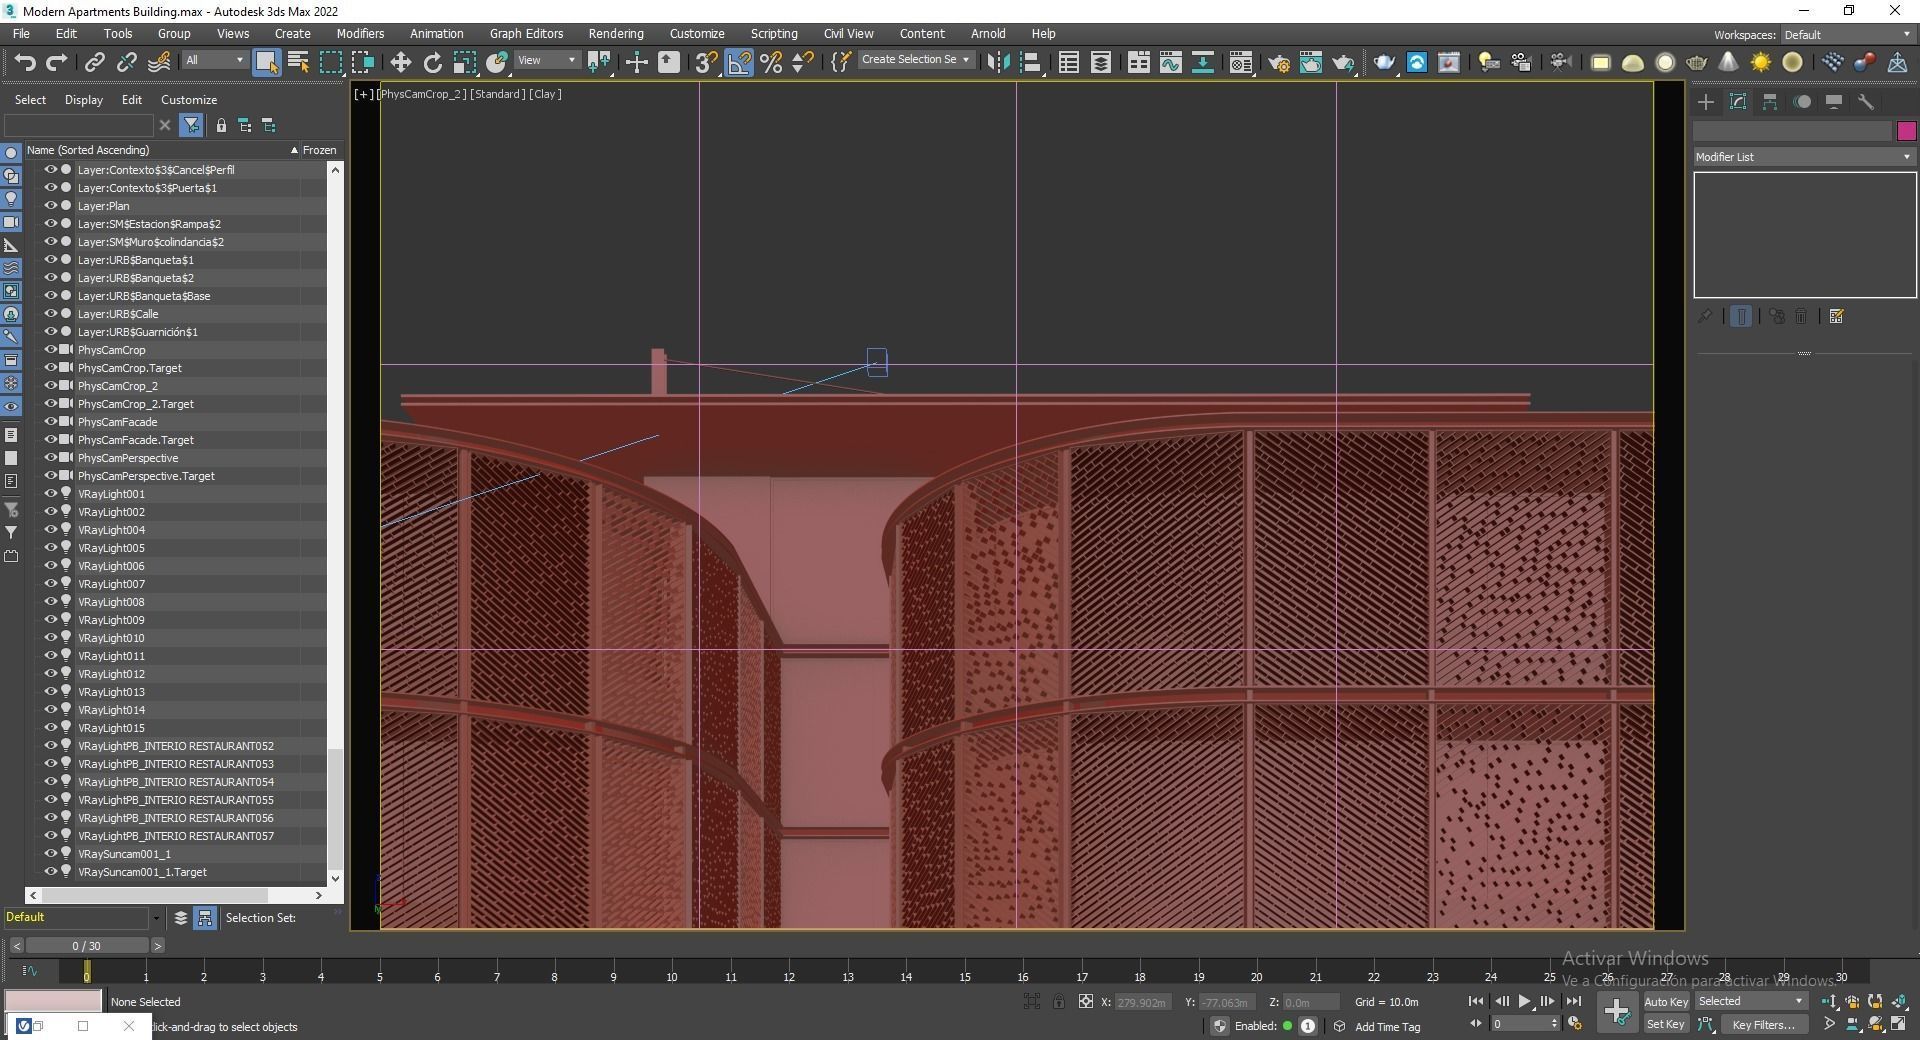Click the Play Animation button
Image resolution: width=1920 pixels, height=1040 pixels.
pyautogui.click(x=1524, y=1001)
